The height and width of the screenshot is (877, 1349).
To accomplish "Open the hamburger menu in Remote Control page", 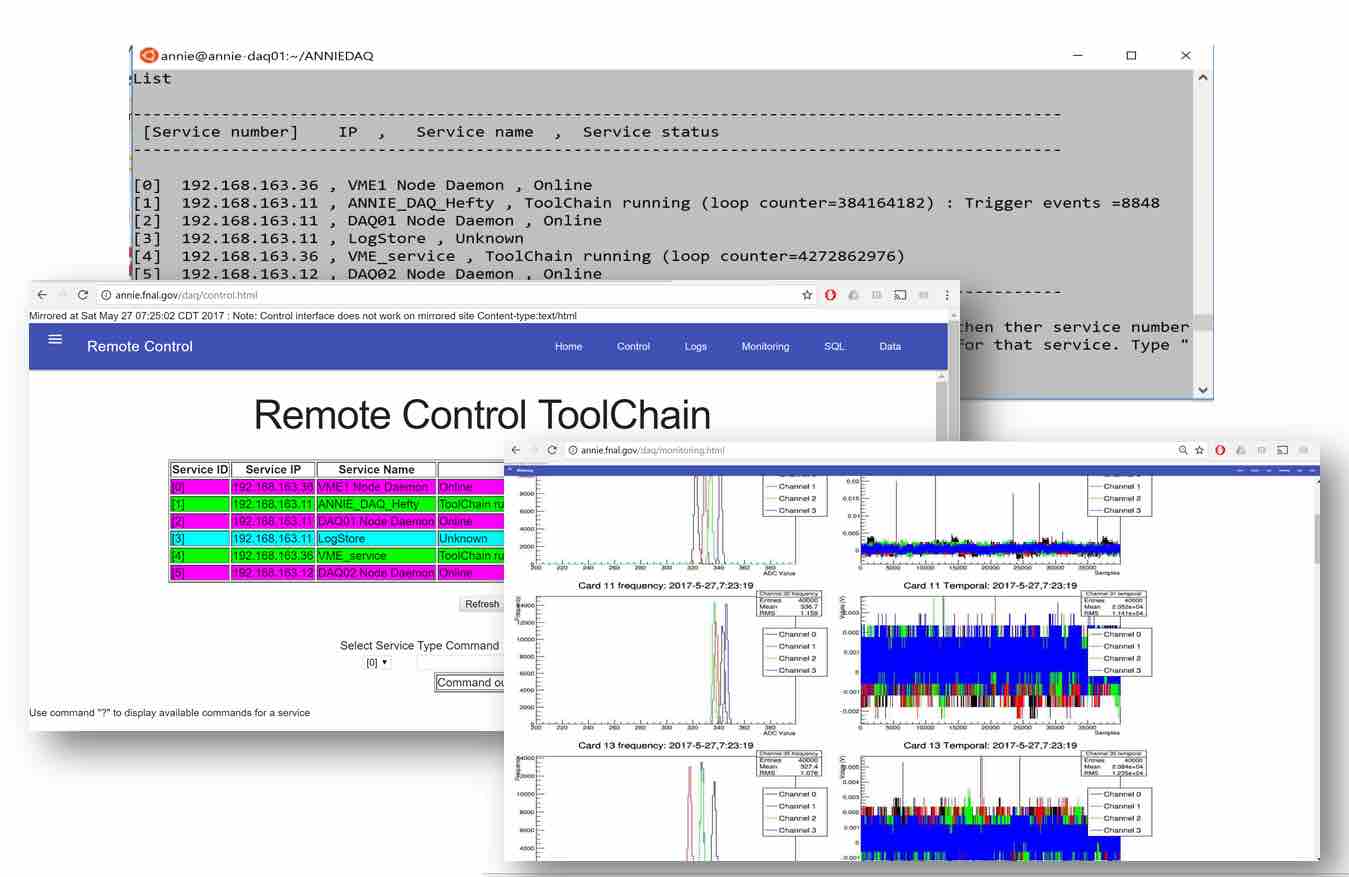I will (55, 339).
